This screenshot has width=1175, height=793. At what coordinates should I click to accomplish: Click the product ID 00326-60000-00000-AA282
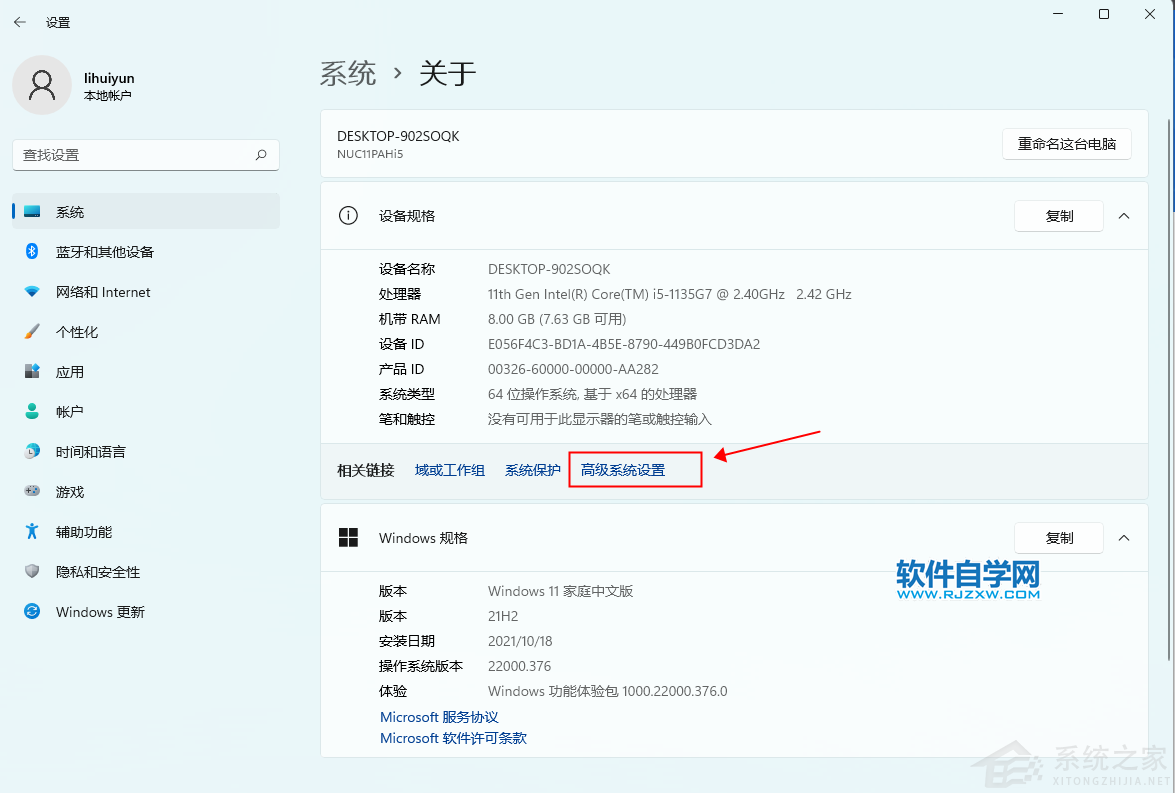(573, 369)
